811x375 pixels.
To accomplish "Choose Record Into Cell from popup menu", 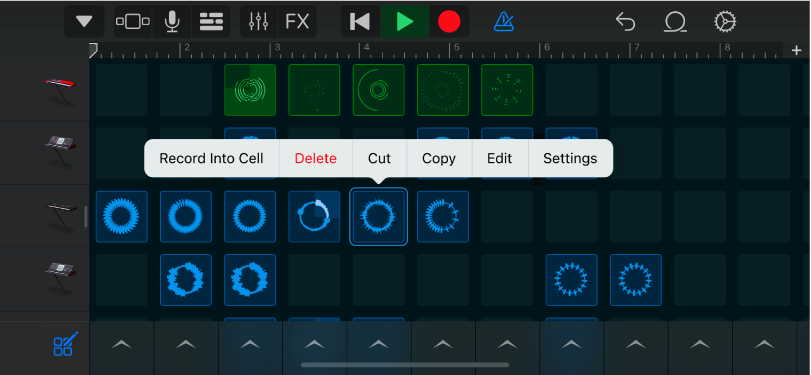I will [211, 158].
